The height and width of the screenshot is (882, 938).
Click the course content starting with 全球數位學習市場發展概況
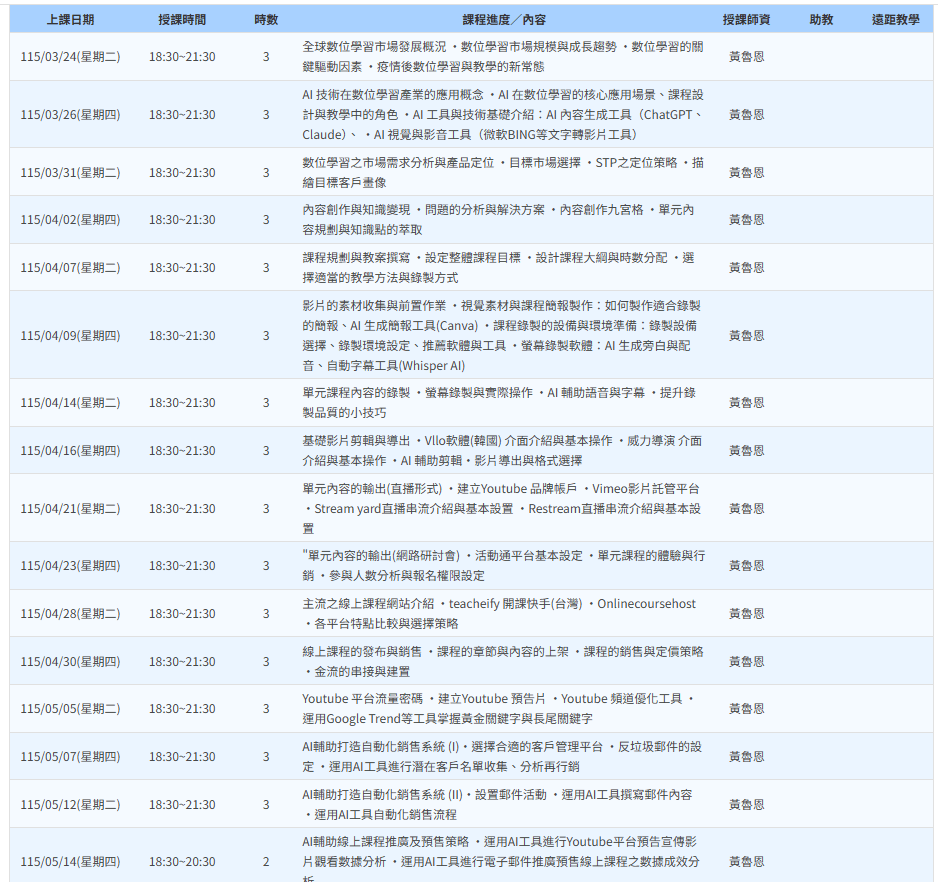[x=504, y=57]
